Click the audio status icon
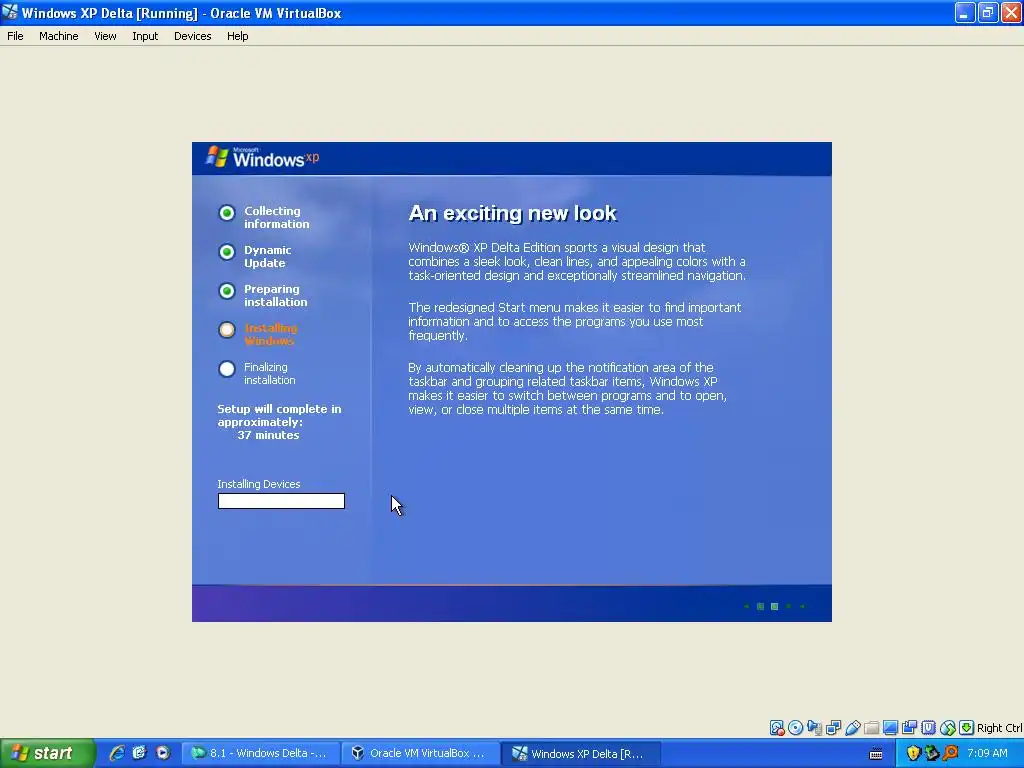This screenshot has height=768, width=1024. pos(814,728)
